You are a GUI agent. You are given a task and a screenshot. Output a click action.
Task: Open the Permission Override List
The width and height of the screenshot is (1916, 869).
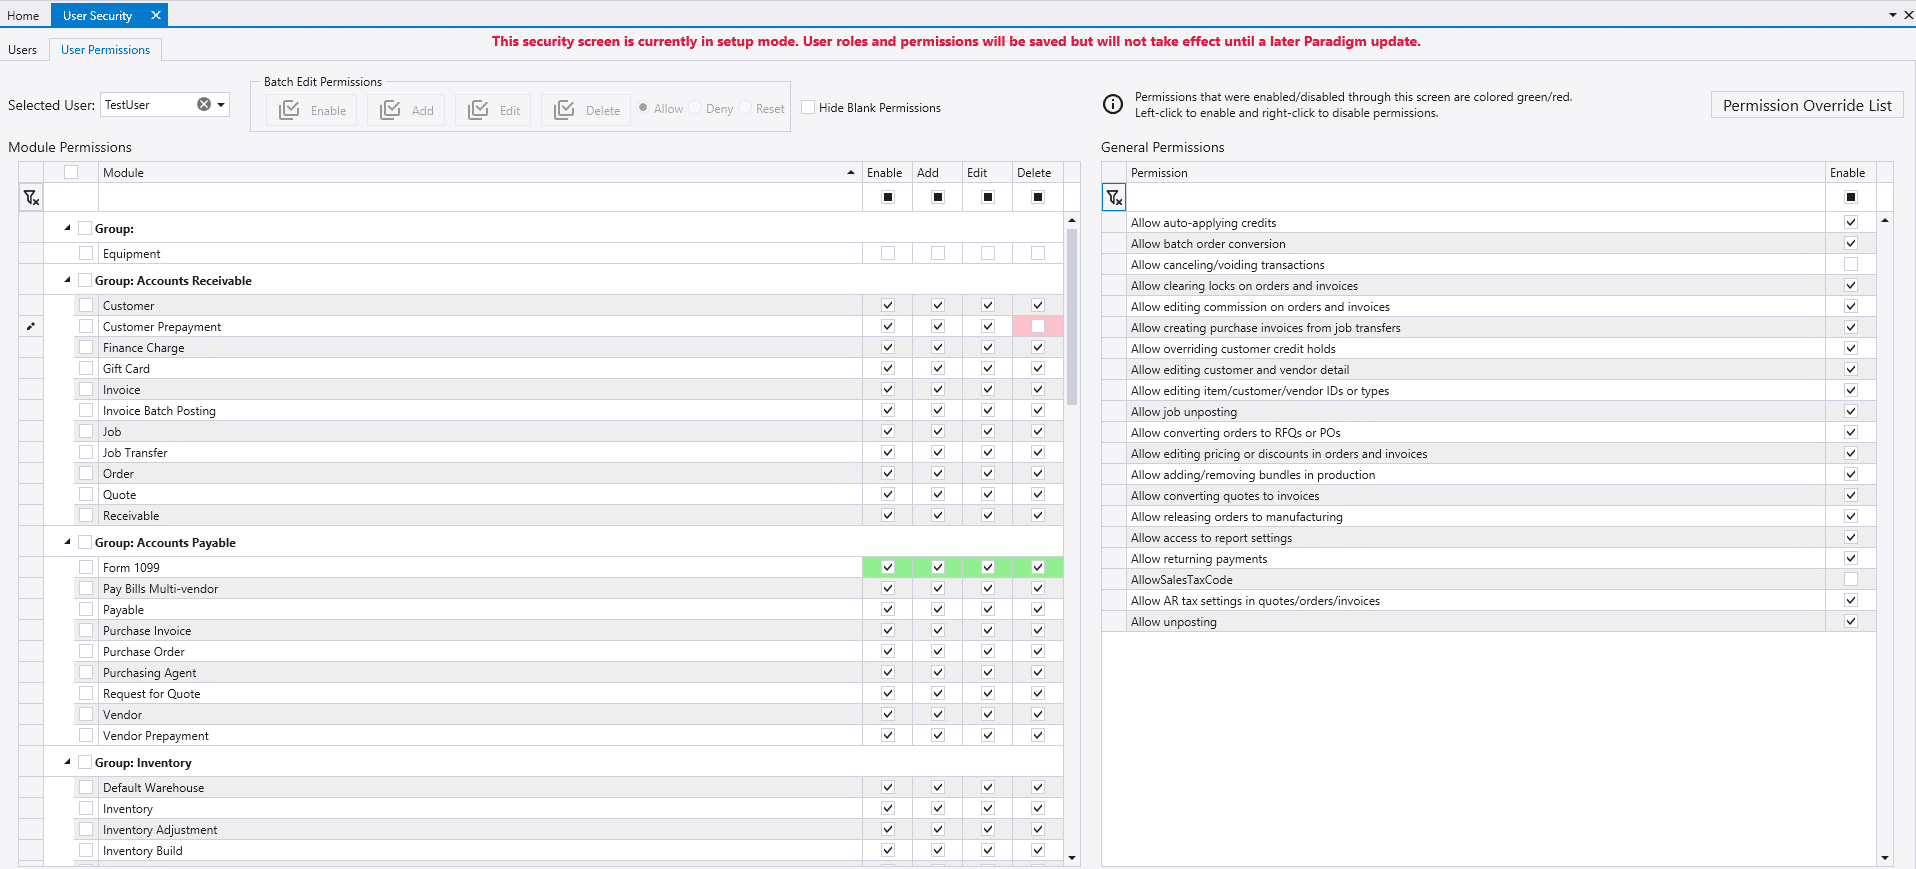(1806, 106)
